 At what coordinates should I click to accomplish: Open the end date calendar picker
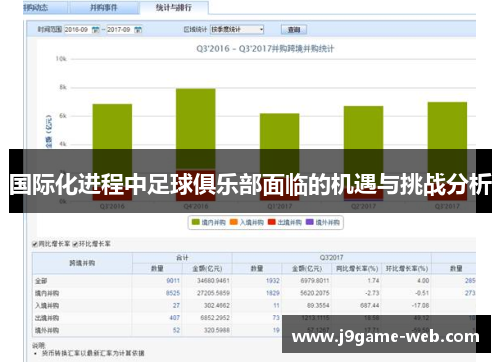138,30
